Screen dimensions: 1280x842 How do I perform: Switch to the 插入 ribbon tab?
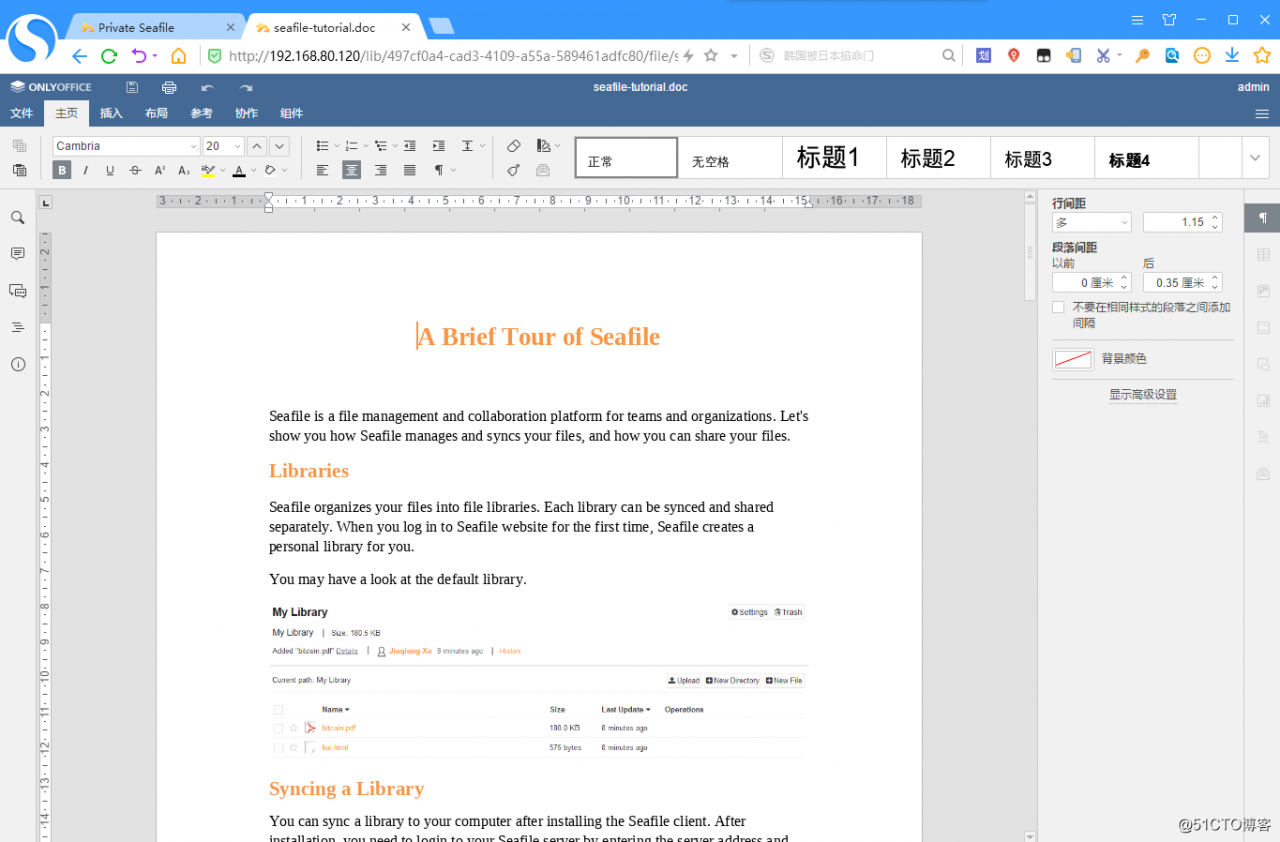[111, 113]
